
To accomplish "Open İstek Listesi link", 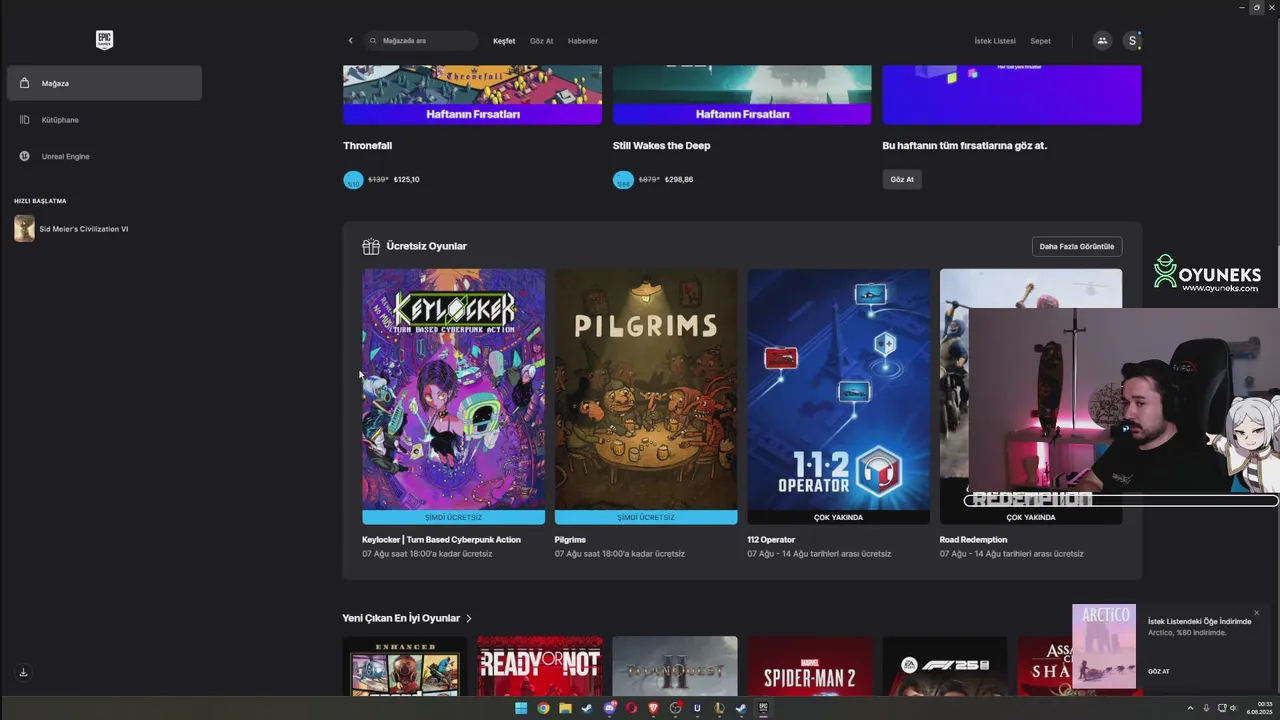I will (x=995, y=41).
